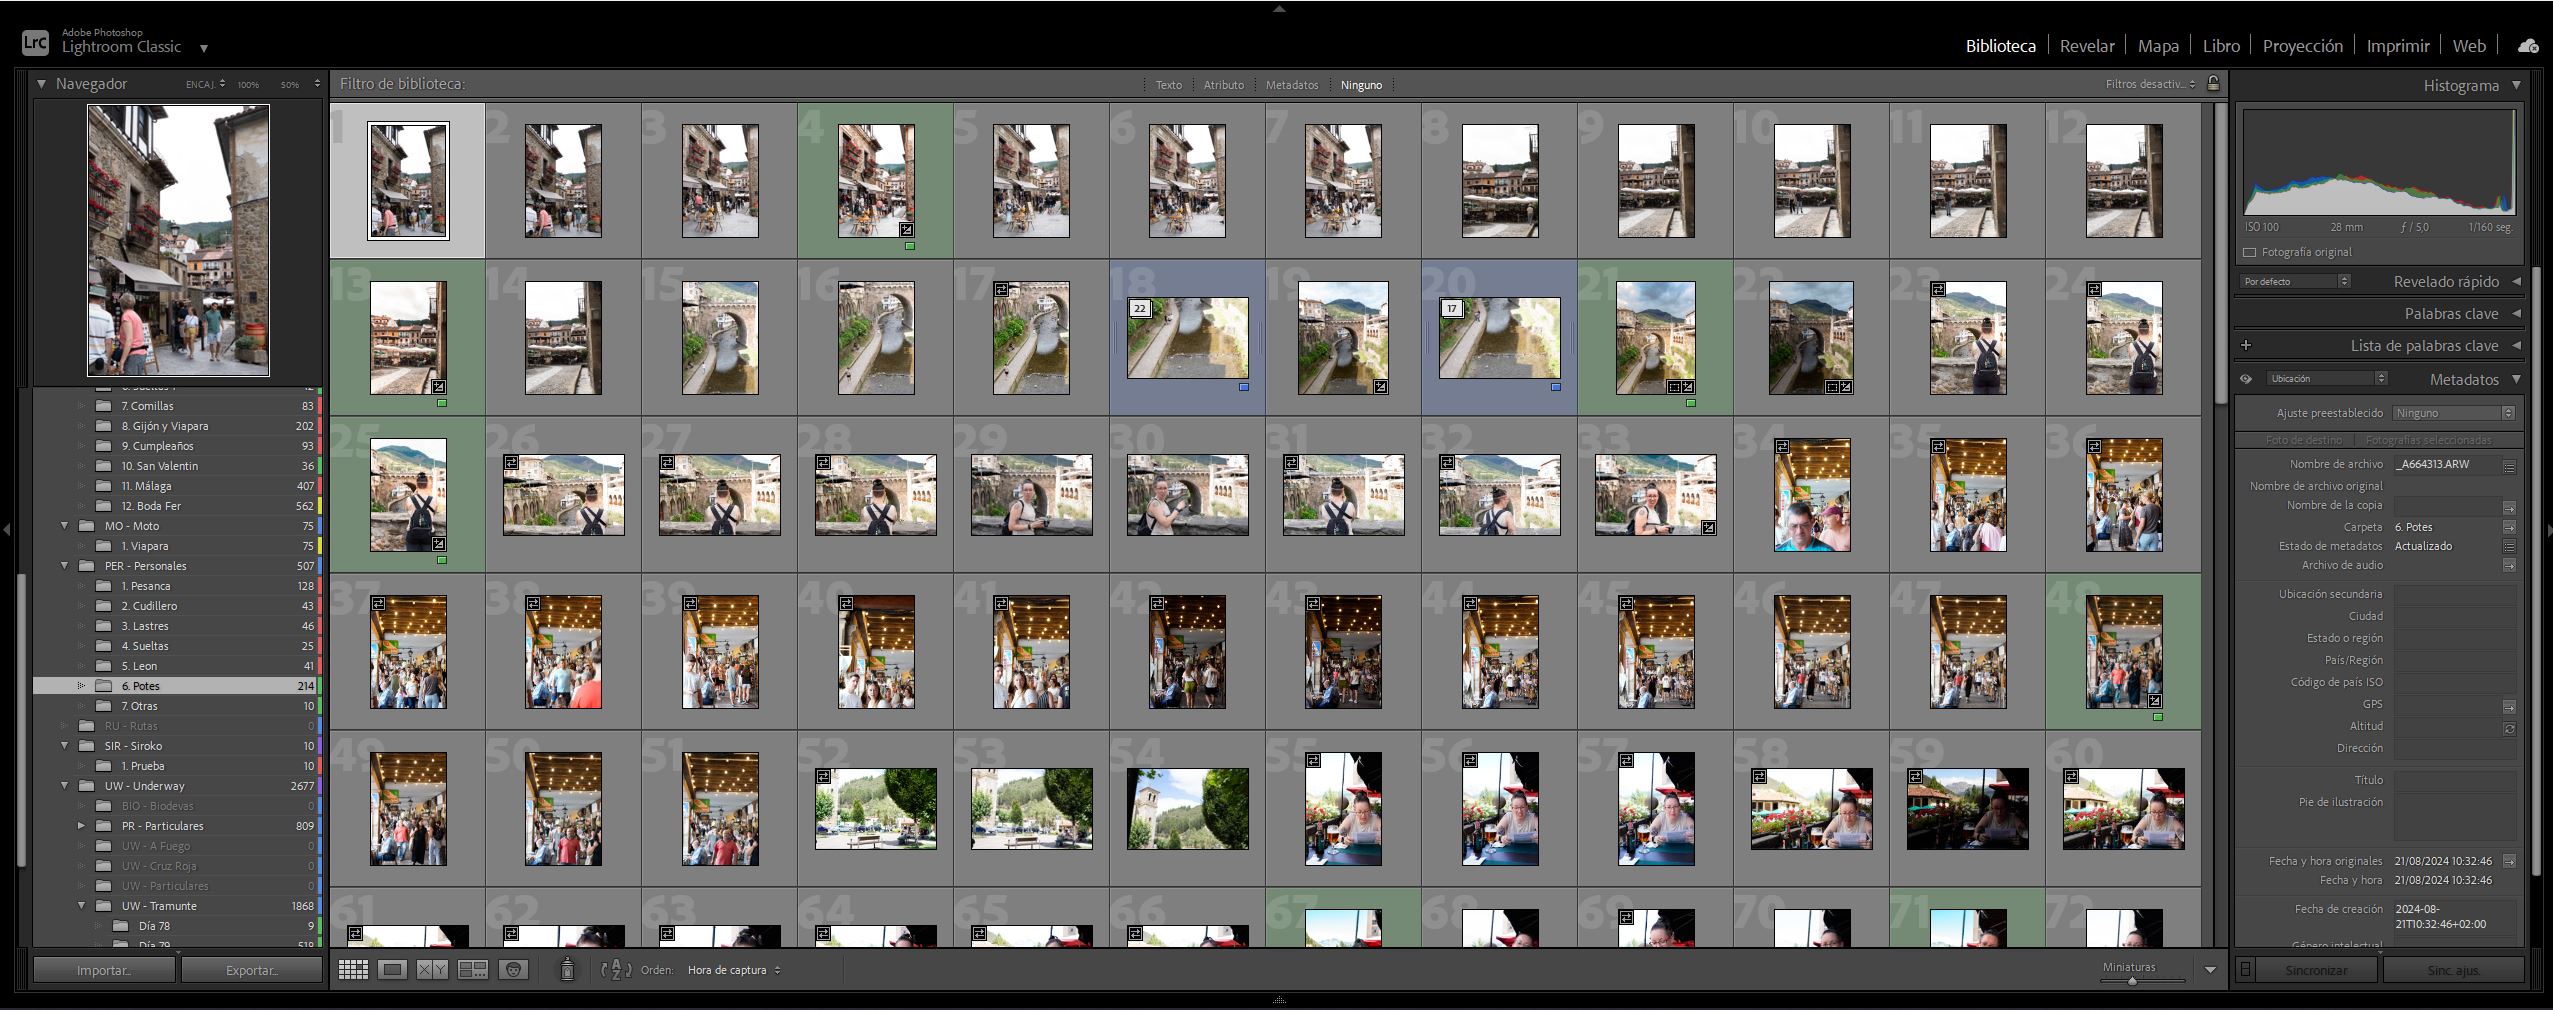Click blue color label on photo 18

tap(1244, 387)
